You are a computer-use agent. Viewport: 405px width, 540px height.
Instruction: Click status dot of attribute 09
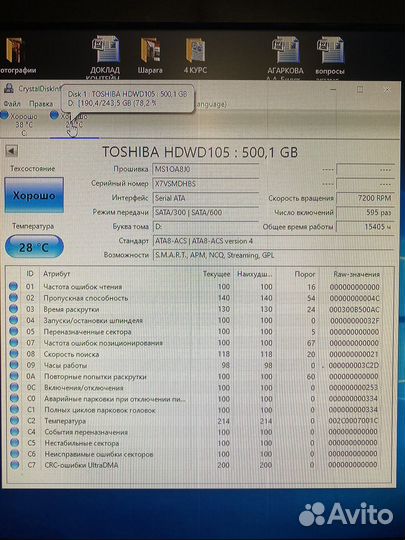tap(14, 365)
